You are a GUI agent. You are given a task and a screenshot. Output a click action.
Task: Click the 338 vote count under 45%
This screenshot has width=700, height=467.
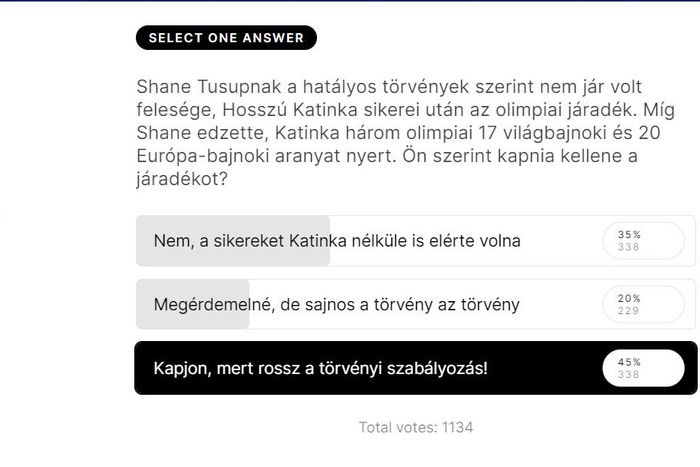pyautogui.click(x=629, y=375)
